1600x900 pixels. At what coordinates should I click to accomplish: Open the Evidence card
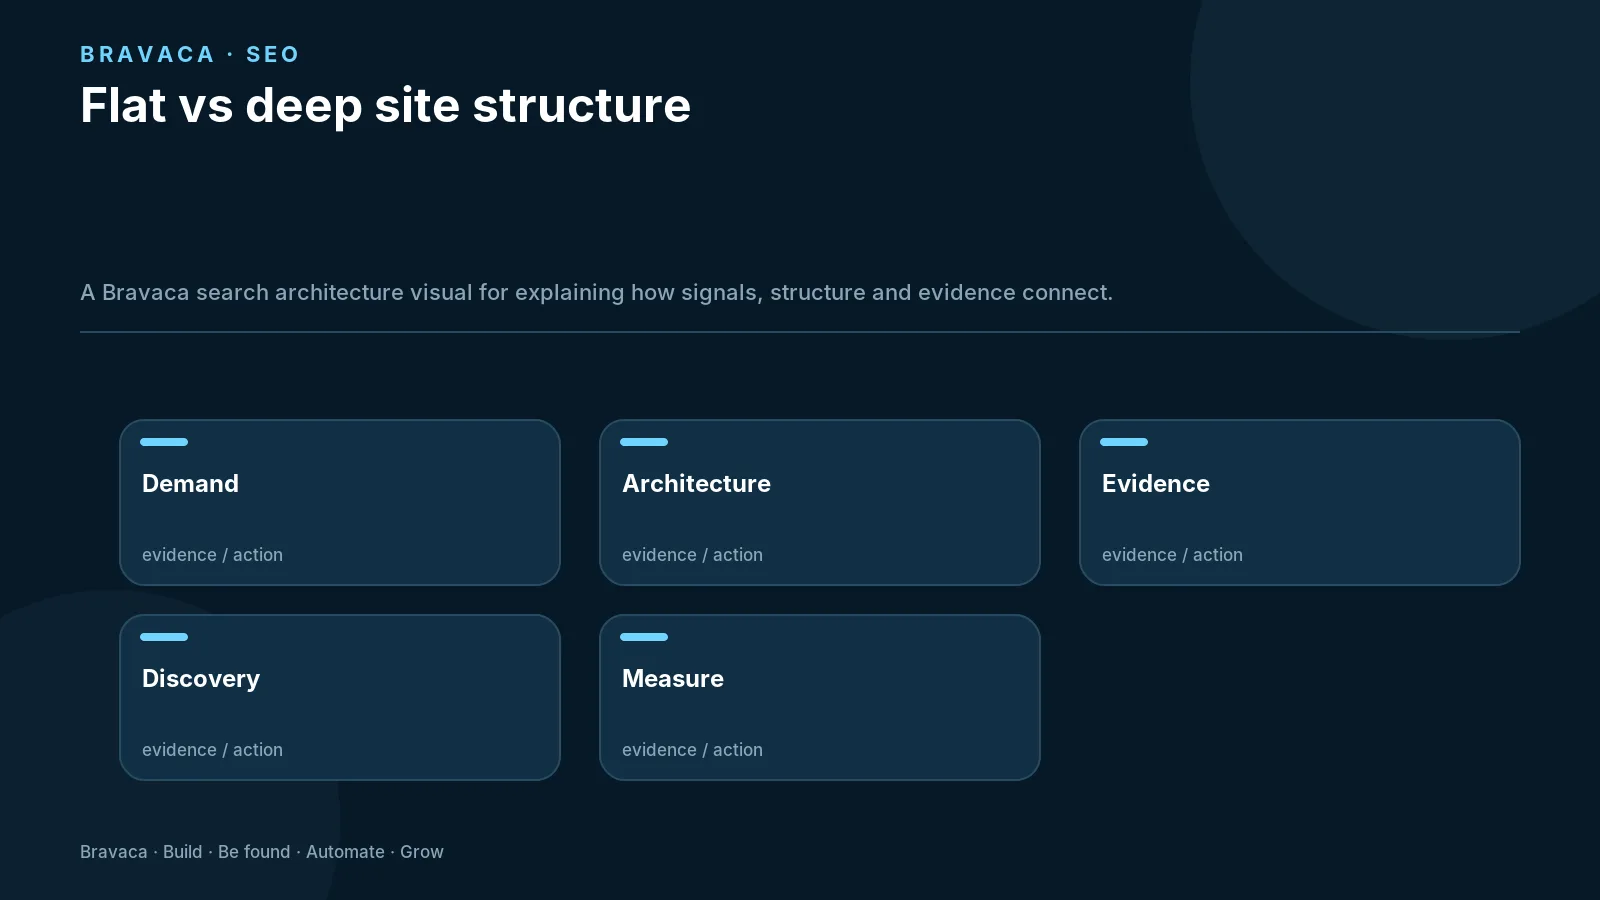[x=1300, y=502]
